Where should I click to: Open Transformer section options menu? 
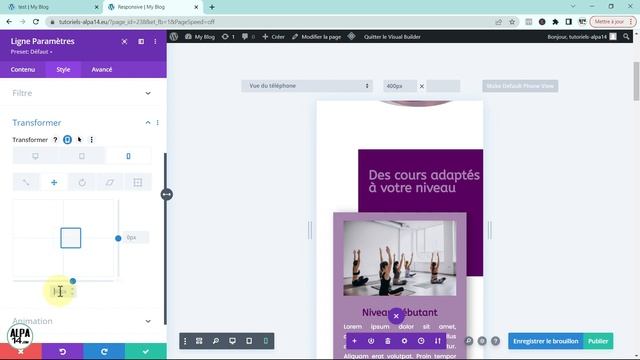pyautogui.click(x=158, y=122)
